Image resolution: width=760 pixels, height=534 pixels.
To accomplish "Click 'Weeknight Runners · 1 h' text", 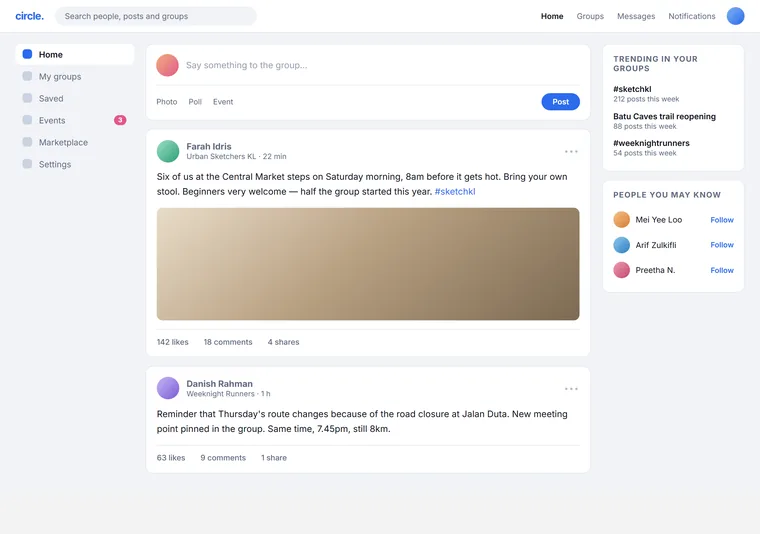I will point(228,393).
